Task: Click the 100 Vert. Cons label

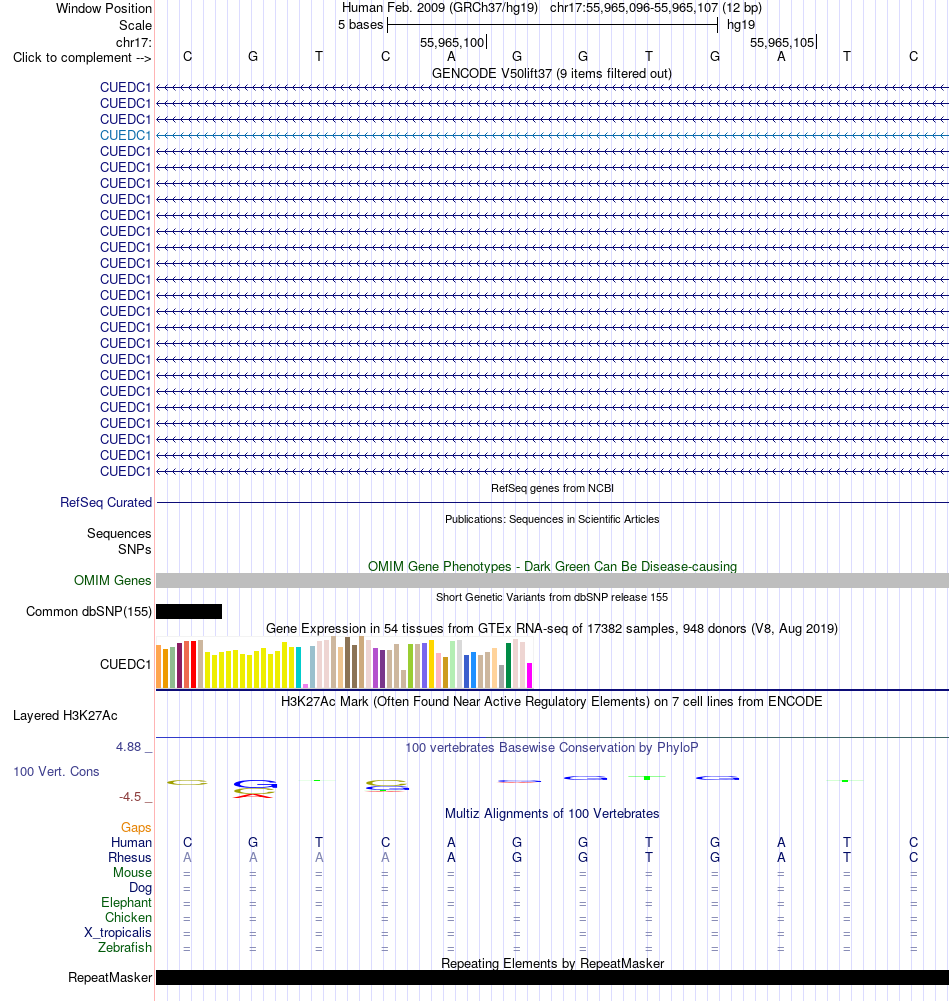Action: (56, 771)
